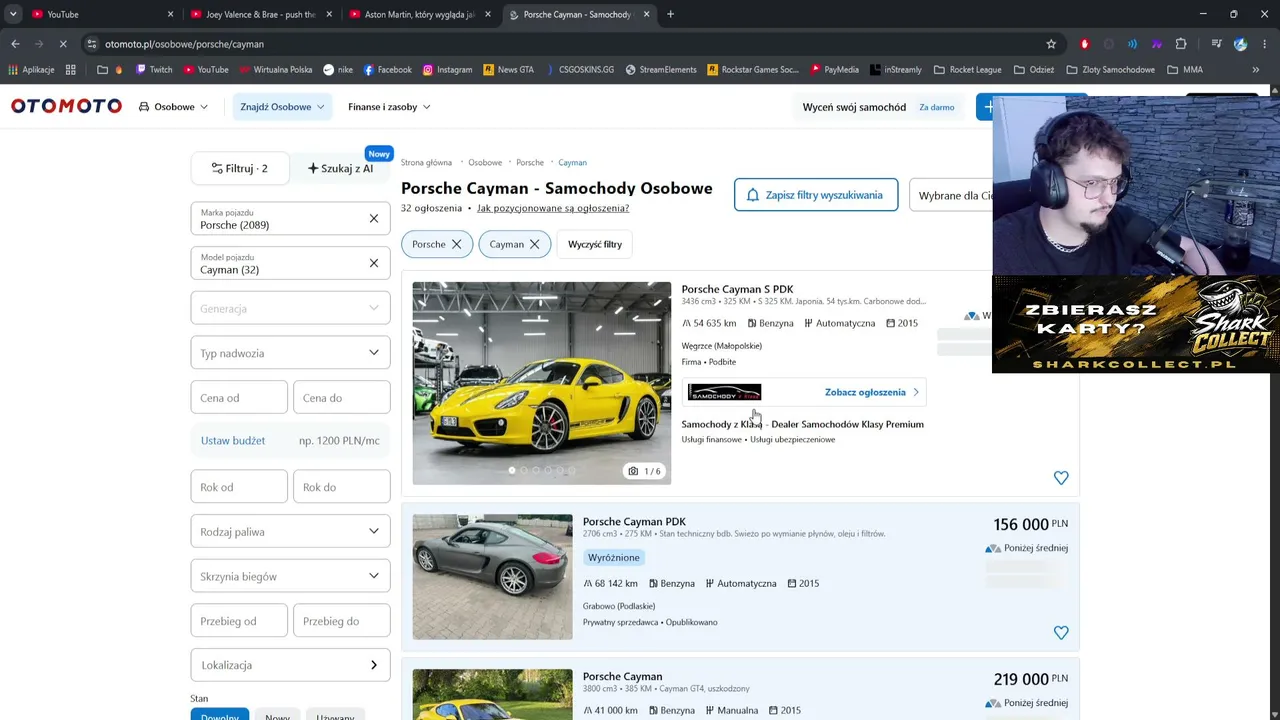This screenshot has width=1280, height=720.
Task: Open the grey Cayman PDK thumbnail
Action: 493,577
